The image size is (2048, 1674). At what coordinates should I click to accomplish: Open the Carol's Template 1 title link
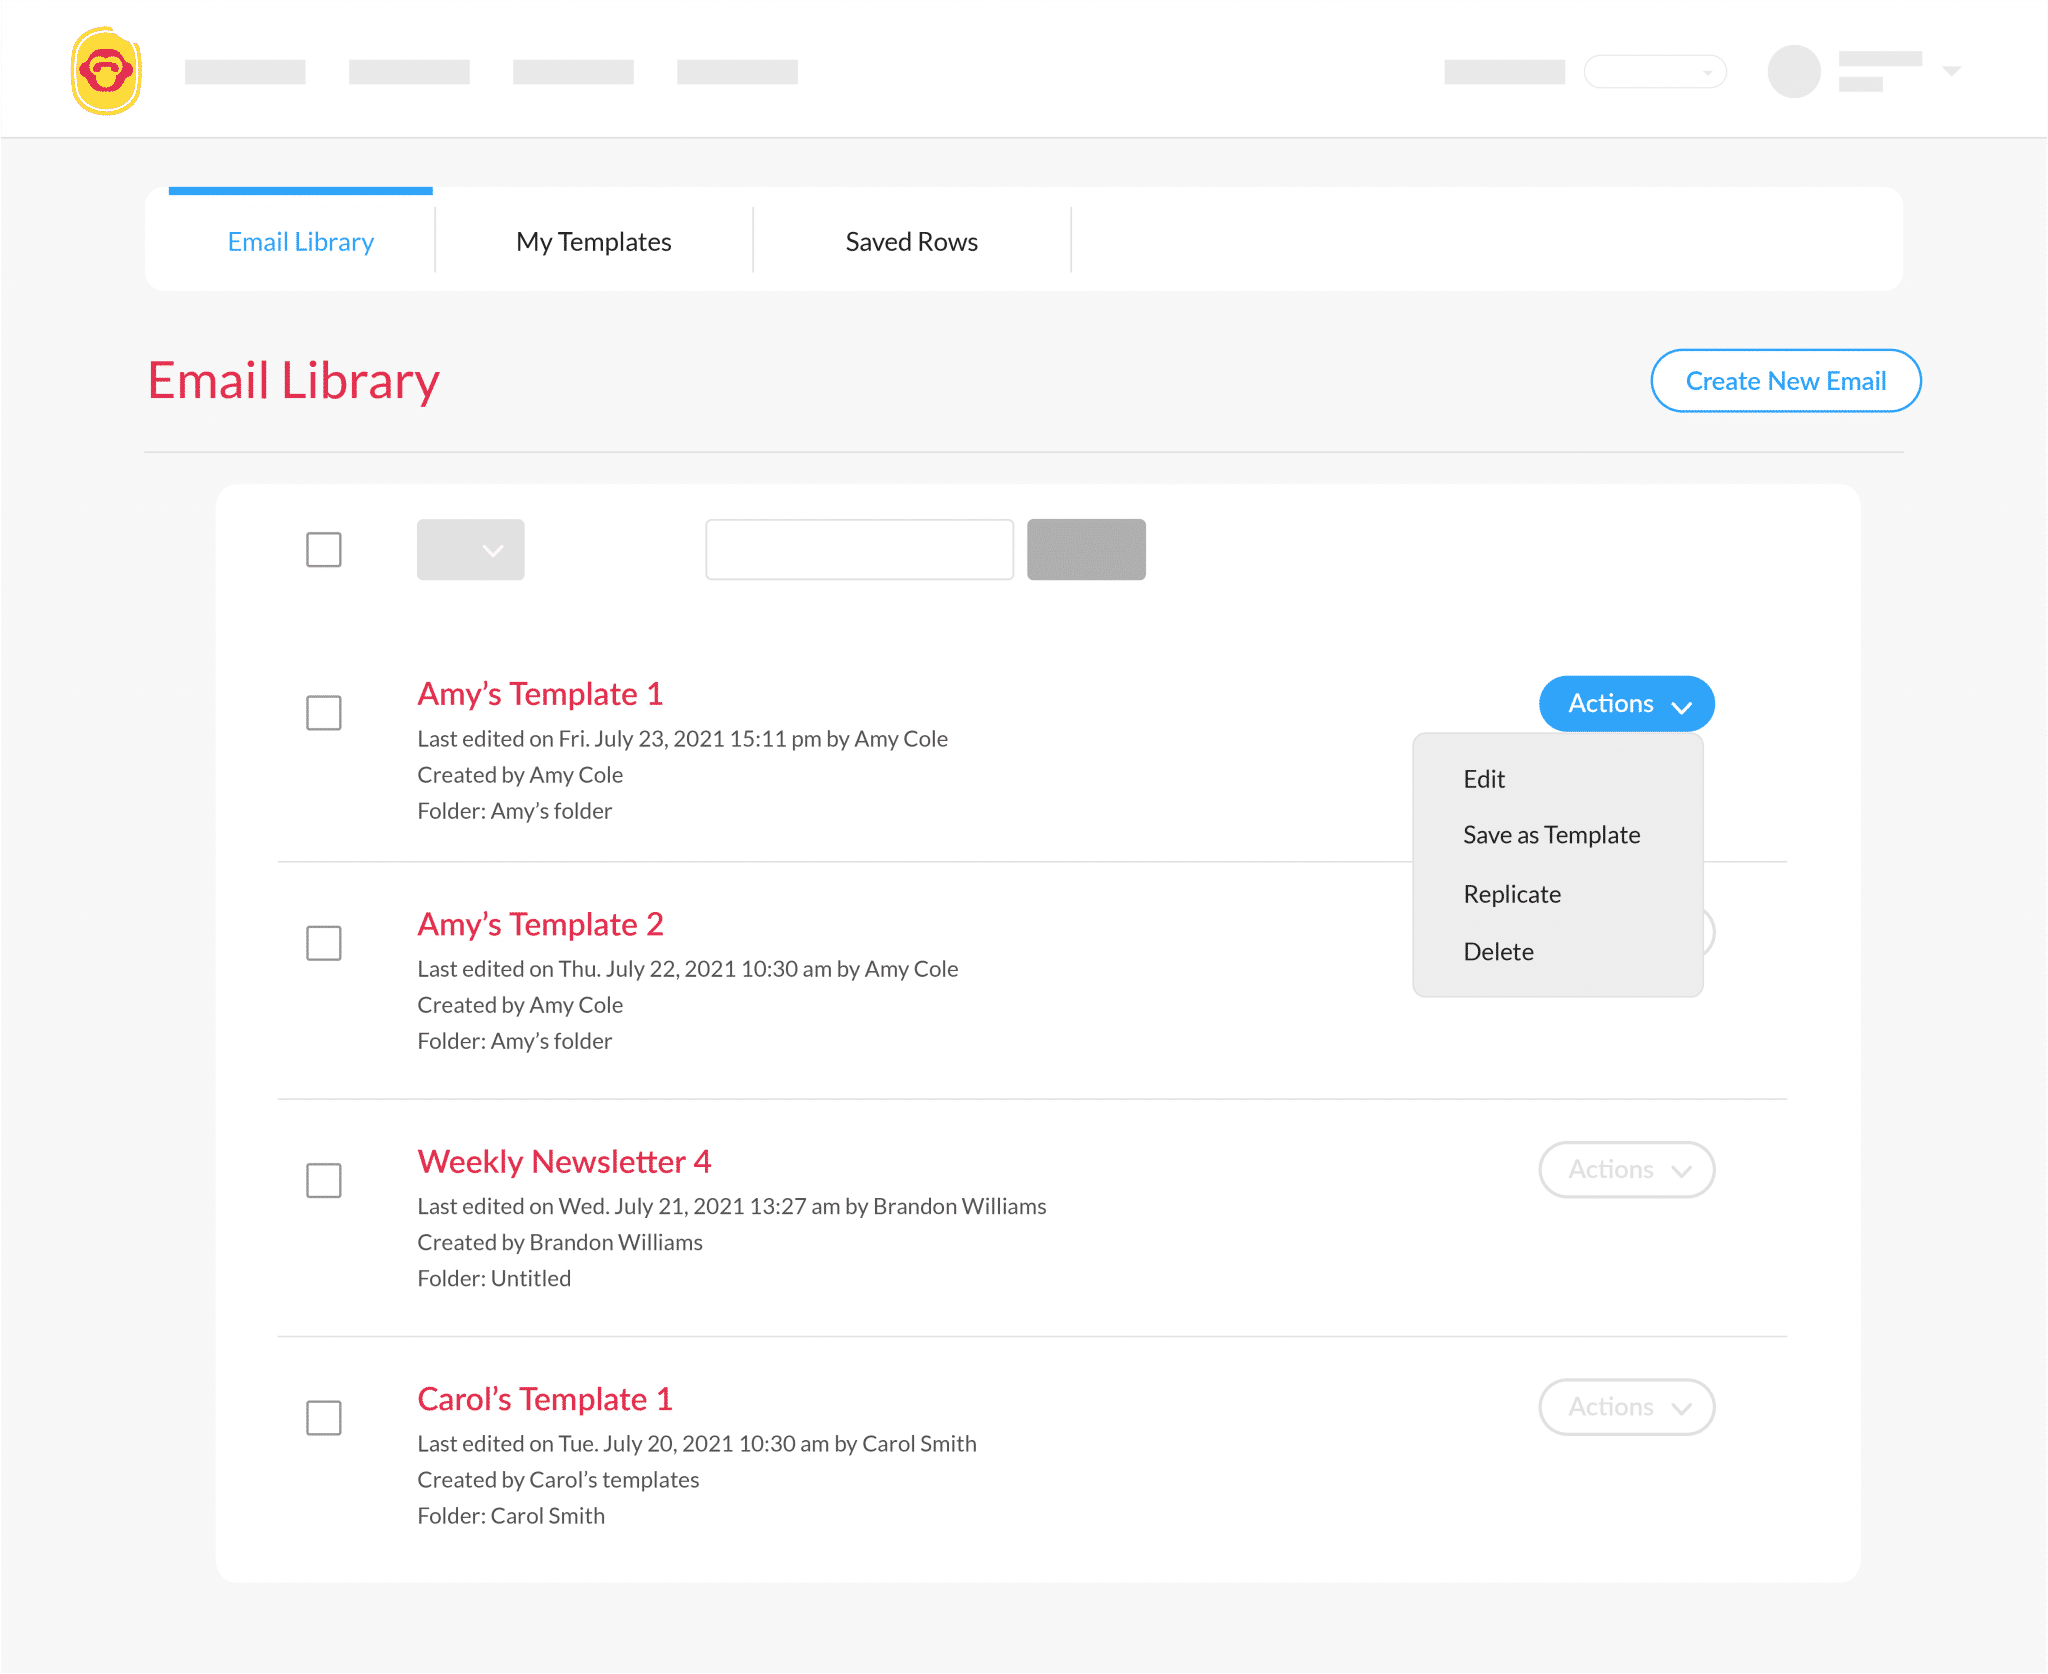[x=545, y=1398]
